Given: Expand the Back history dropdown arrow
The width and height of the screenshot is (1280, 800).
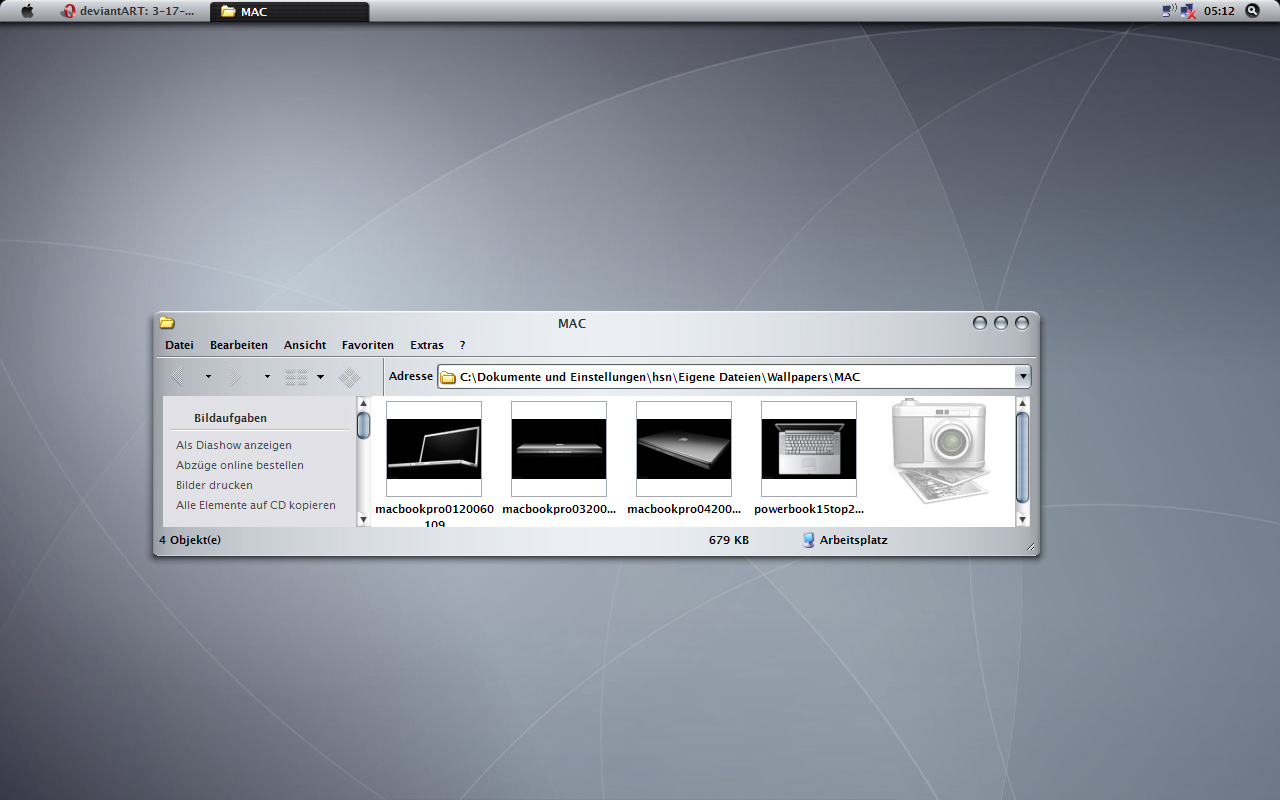Looking at the screenshot, I should (x=208, y=377).
